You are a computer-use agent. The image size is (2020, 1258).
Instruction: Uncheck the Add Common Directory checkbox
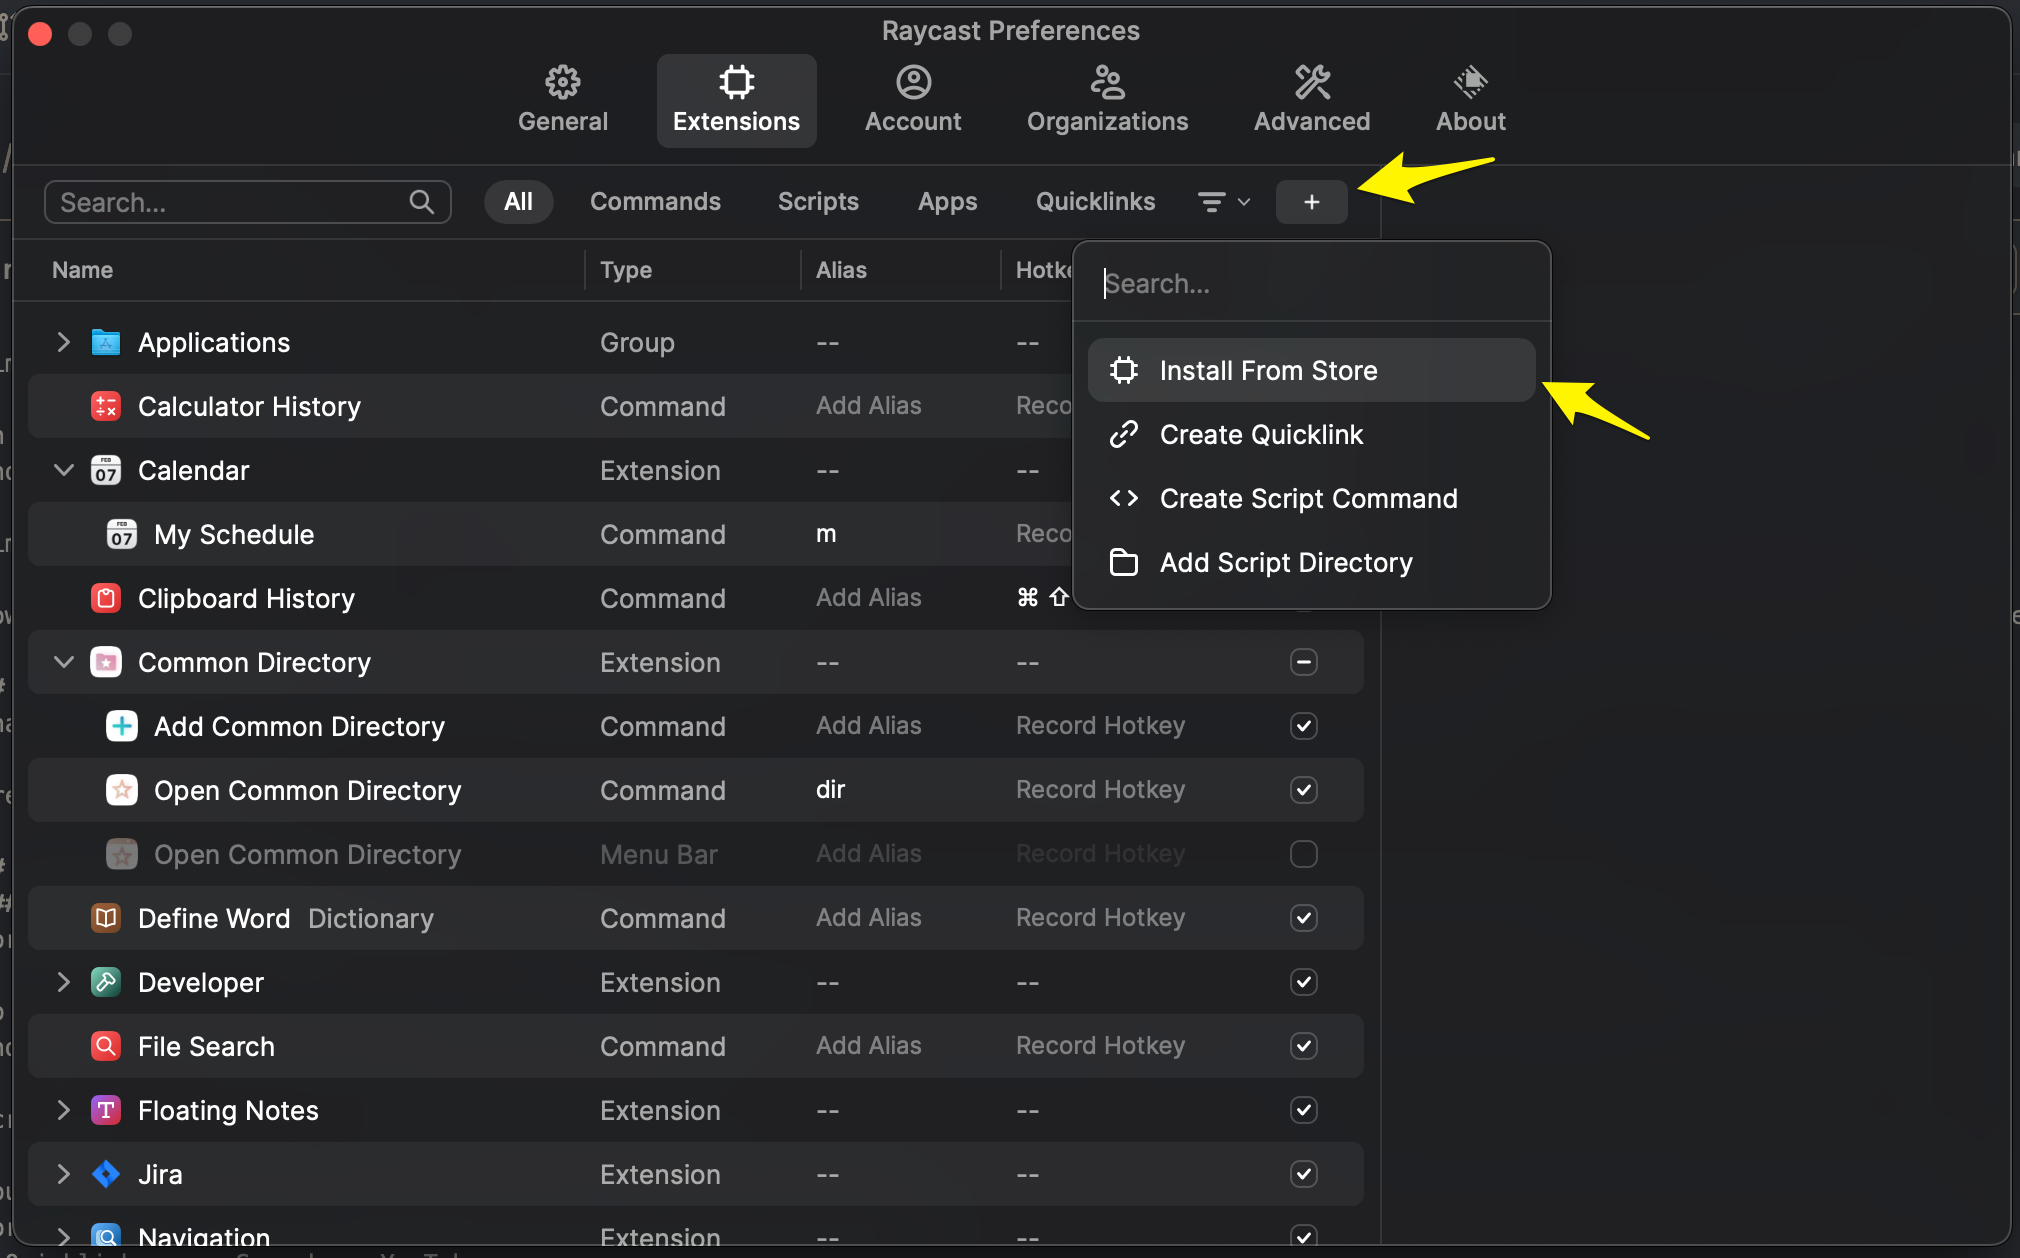(1303, 726)
